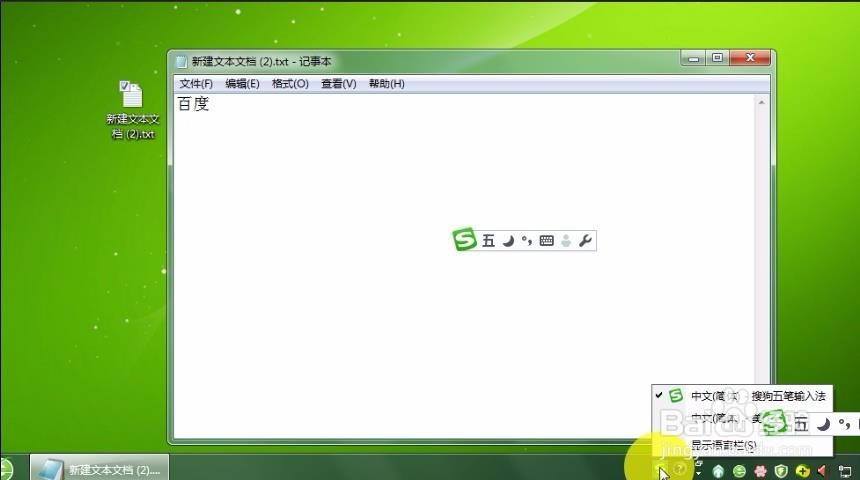The image size is (860, 480).
Task: Toggle the 五 Chinese/English mode on the IME bar
Action: (488, 241)
